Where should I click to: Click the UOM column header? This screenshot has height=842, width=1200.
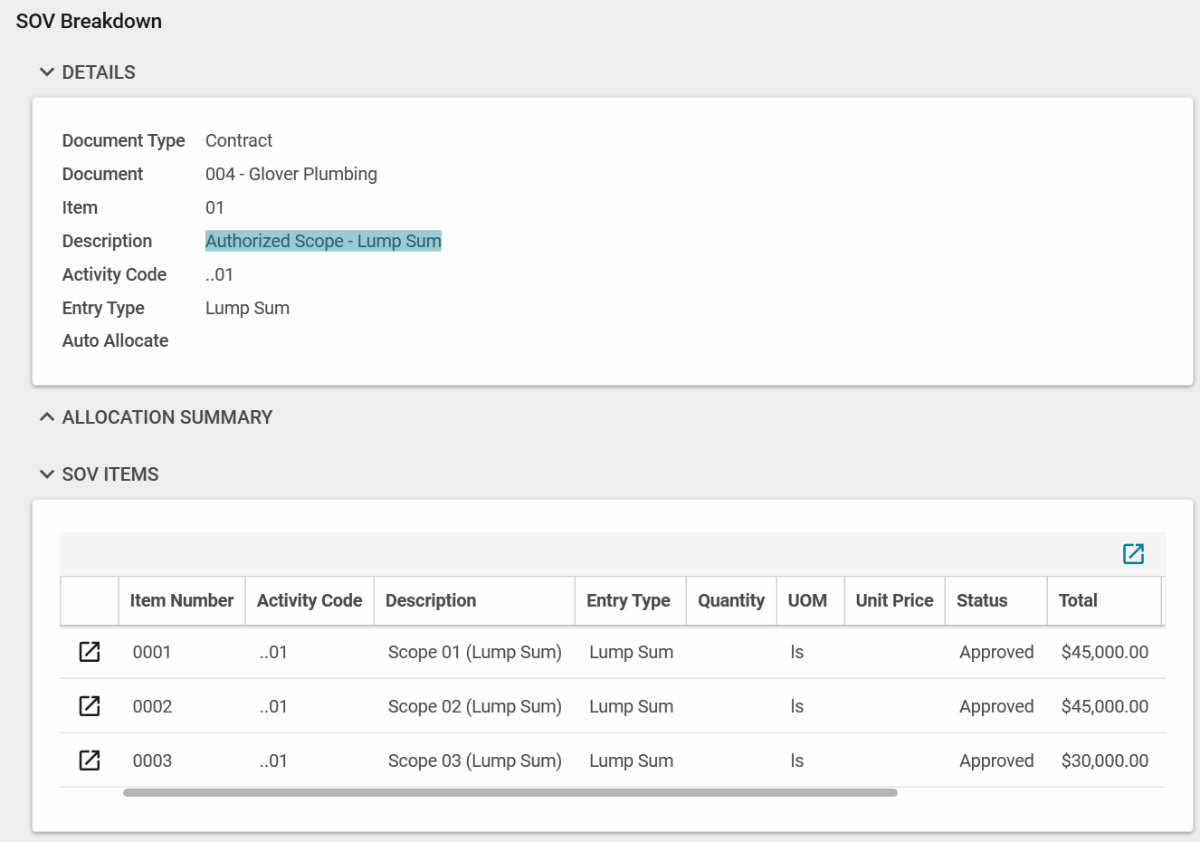click(807, 600)
